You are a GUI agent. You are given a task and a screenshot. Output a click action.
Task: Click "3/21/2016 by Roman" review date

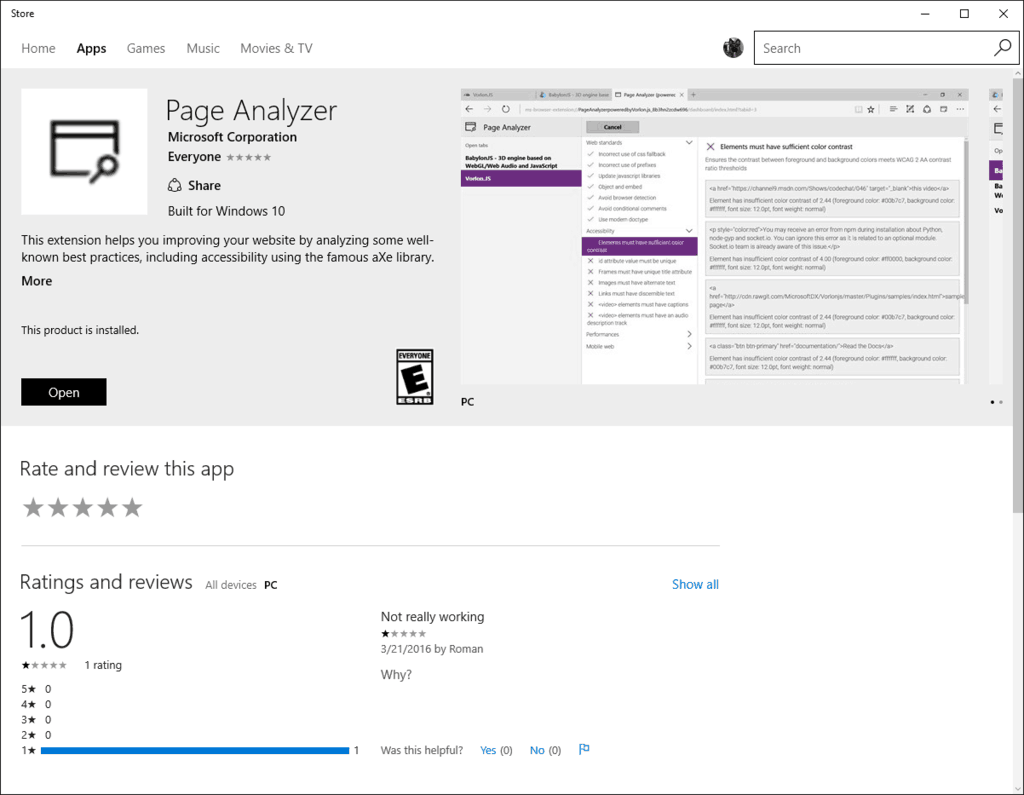pyautogui.click(x=432, y=649)
